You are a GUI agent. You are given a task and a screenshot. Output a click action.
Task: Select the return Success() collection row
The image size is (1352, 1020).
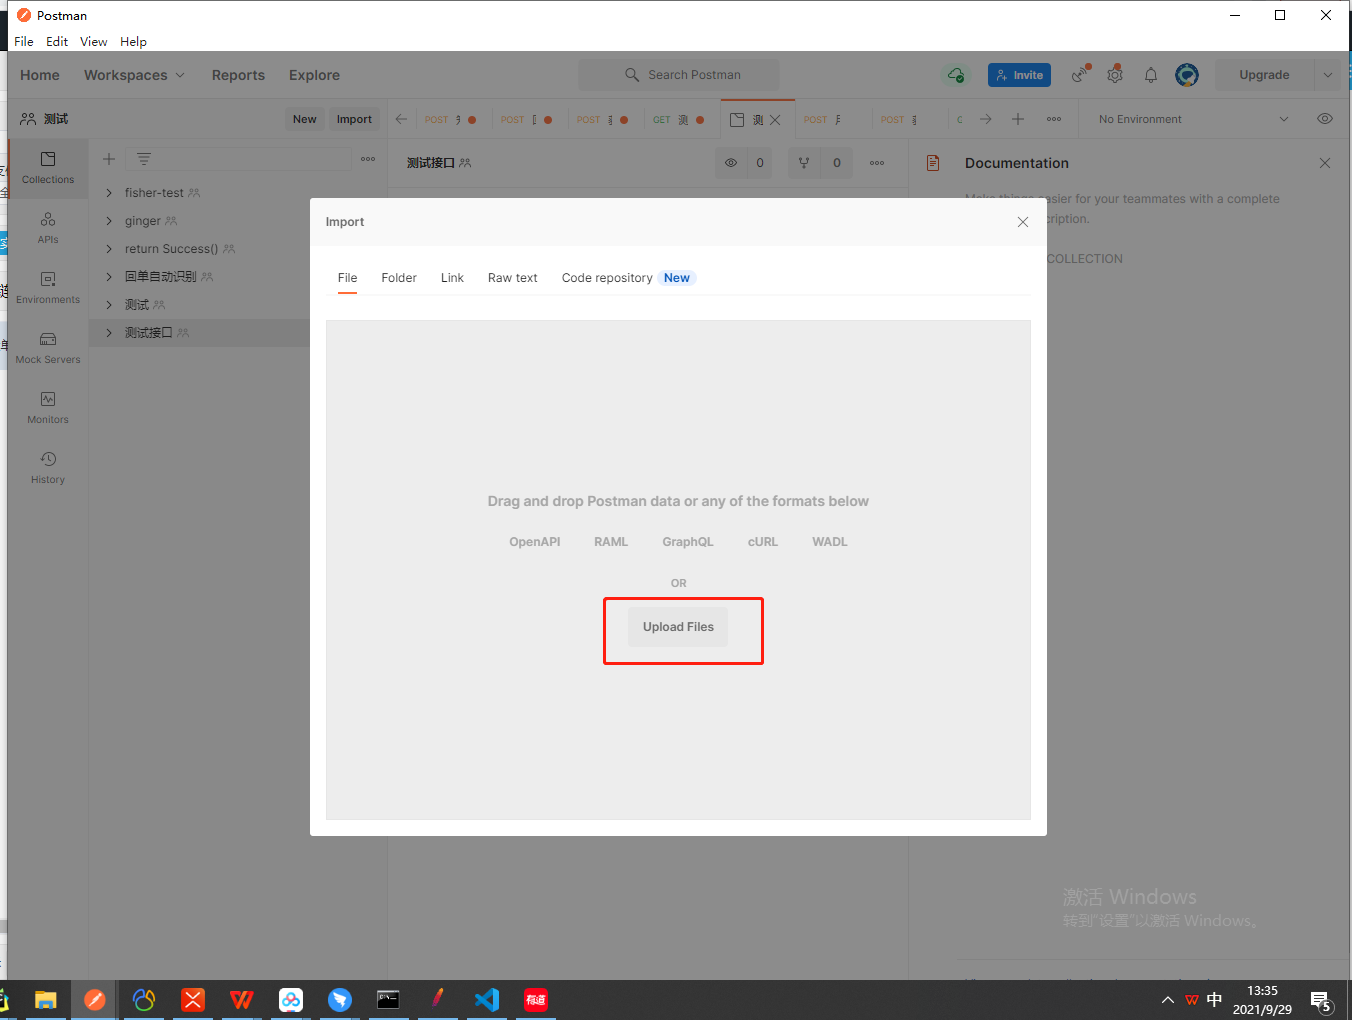(238, 249)
